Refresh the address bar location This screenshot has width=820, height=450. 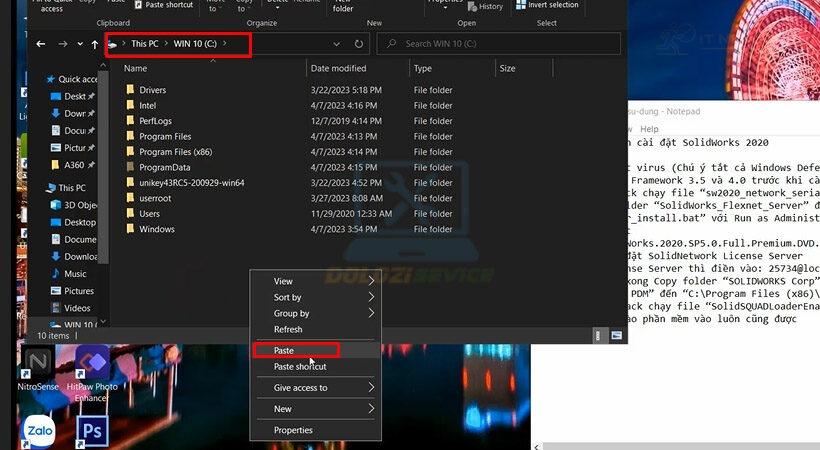(359, 44)
